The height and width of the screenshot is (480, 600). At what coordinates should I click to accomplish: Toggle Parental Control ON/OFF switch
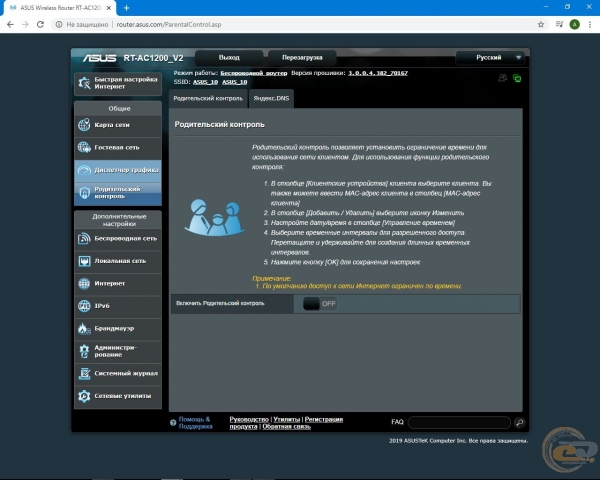(320, 304)
